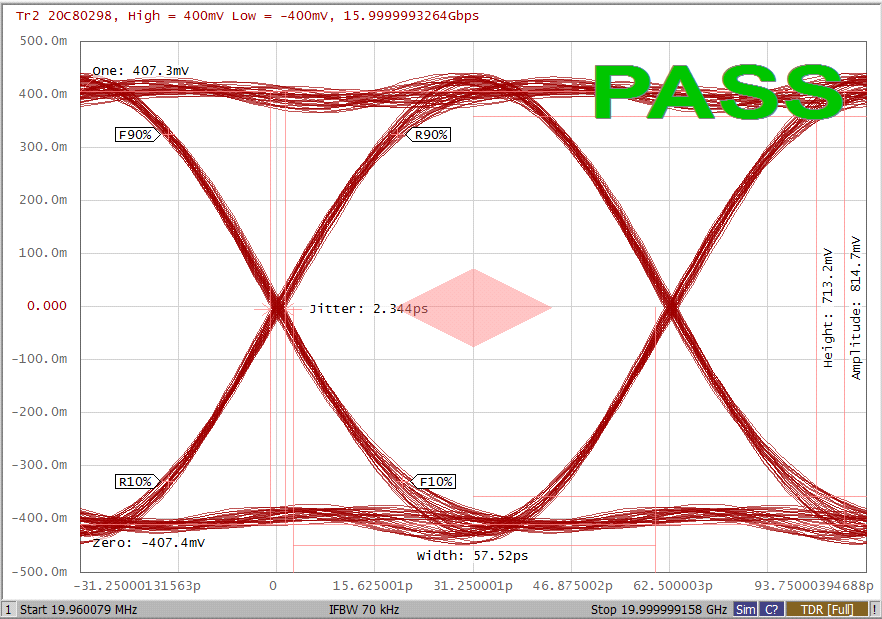
Task: Click the Jitter 2.344ps readout
Action: (368, 309)
